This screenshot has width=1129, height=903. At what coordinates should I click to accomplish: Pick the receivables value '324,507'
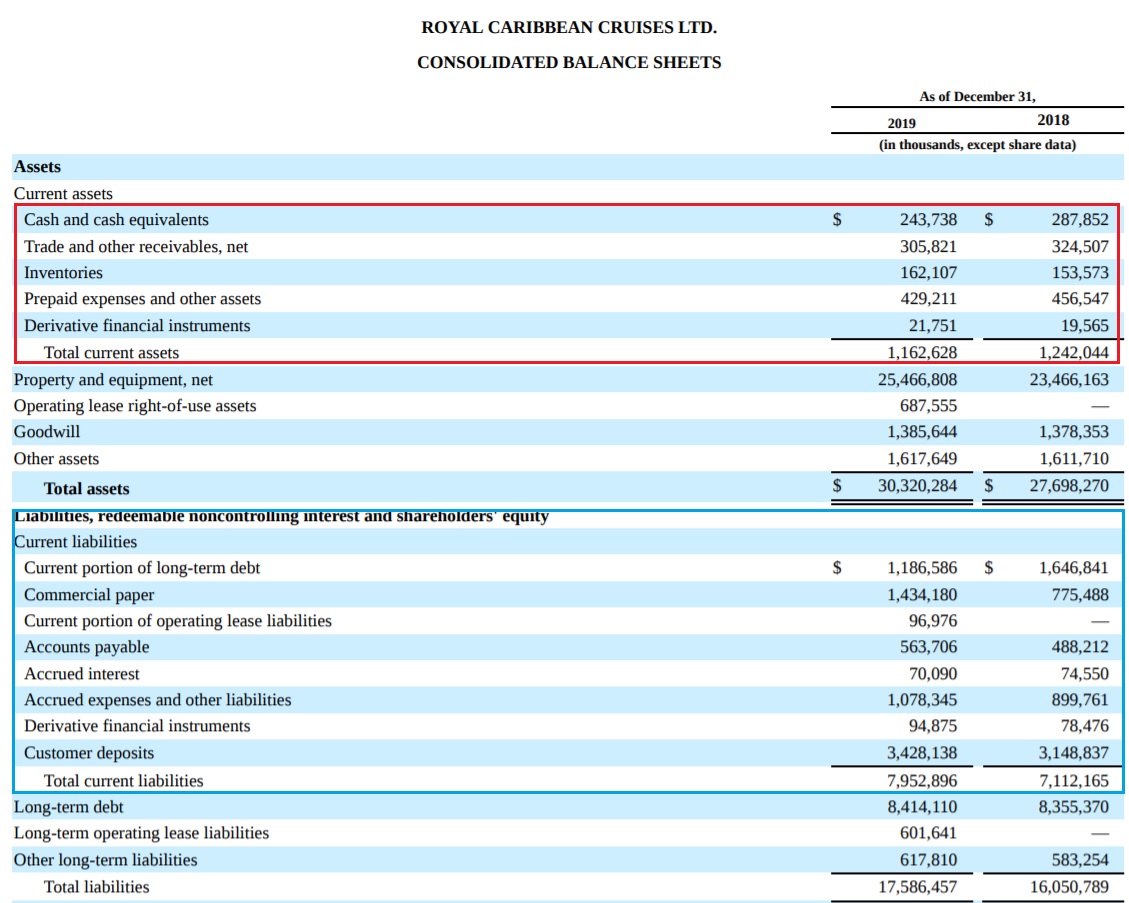pyautogui.click(x=1080, y=247)
